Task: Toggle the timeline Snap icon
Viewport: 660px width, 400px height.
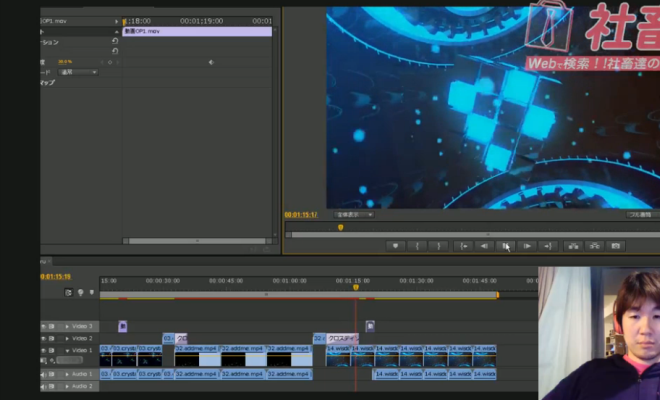Action: point(68,293)
